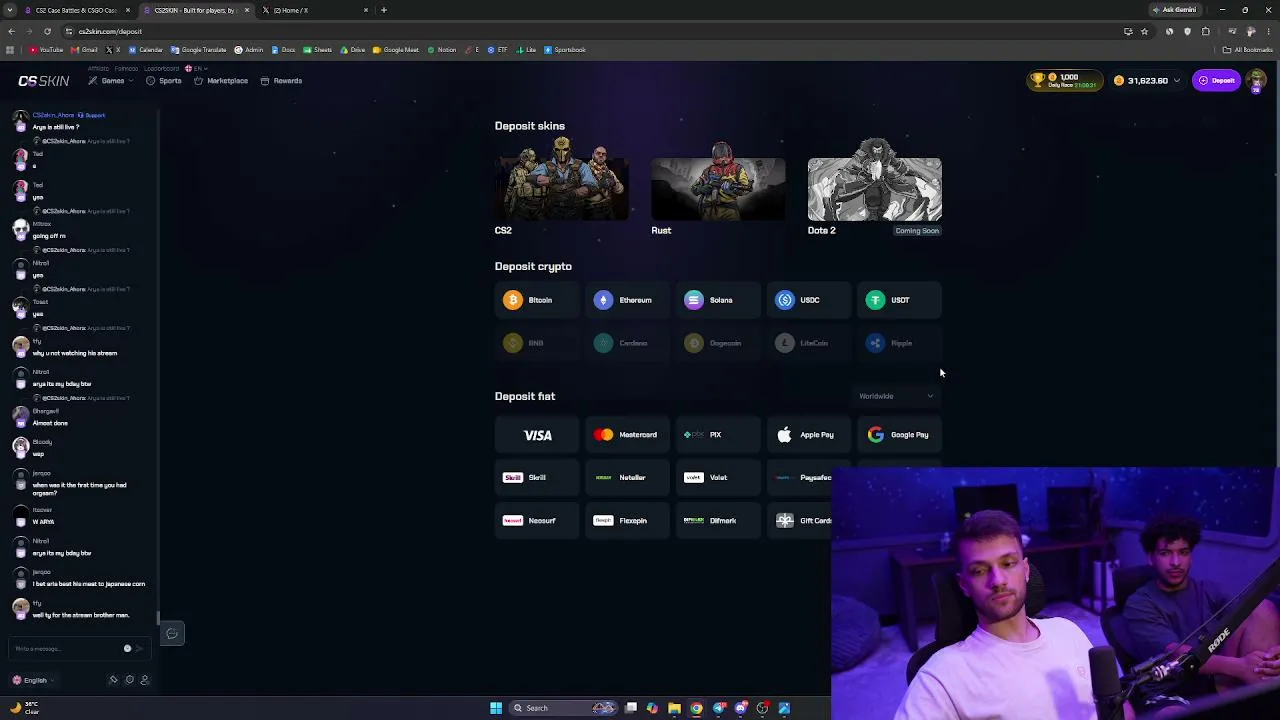Click the Ask Gemini button

pyautogui.click(x=1174, y=10)
